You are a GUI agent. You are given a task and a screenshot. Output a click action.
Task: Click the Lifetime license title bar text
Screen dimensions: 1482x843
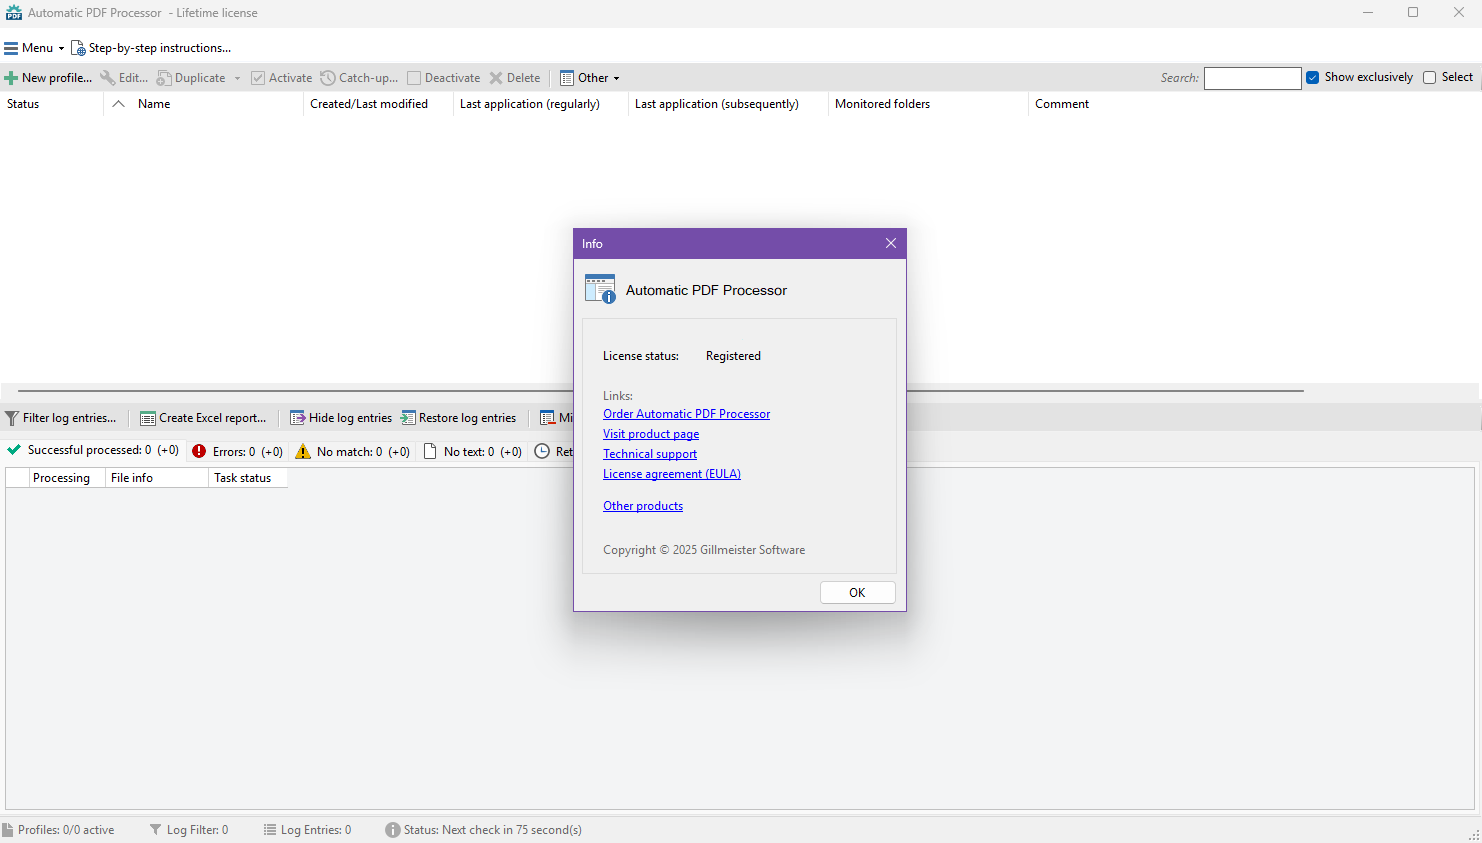tap(217, 13)
